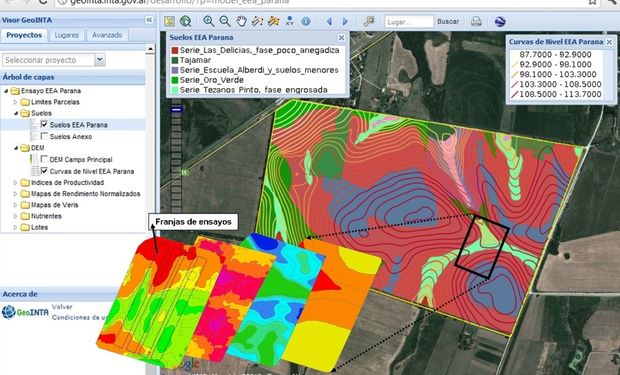Select the zoom in magnifier tool
This screenshot has height=375, width=620.
click(x=208, y=21)
